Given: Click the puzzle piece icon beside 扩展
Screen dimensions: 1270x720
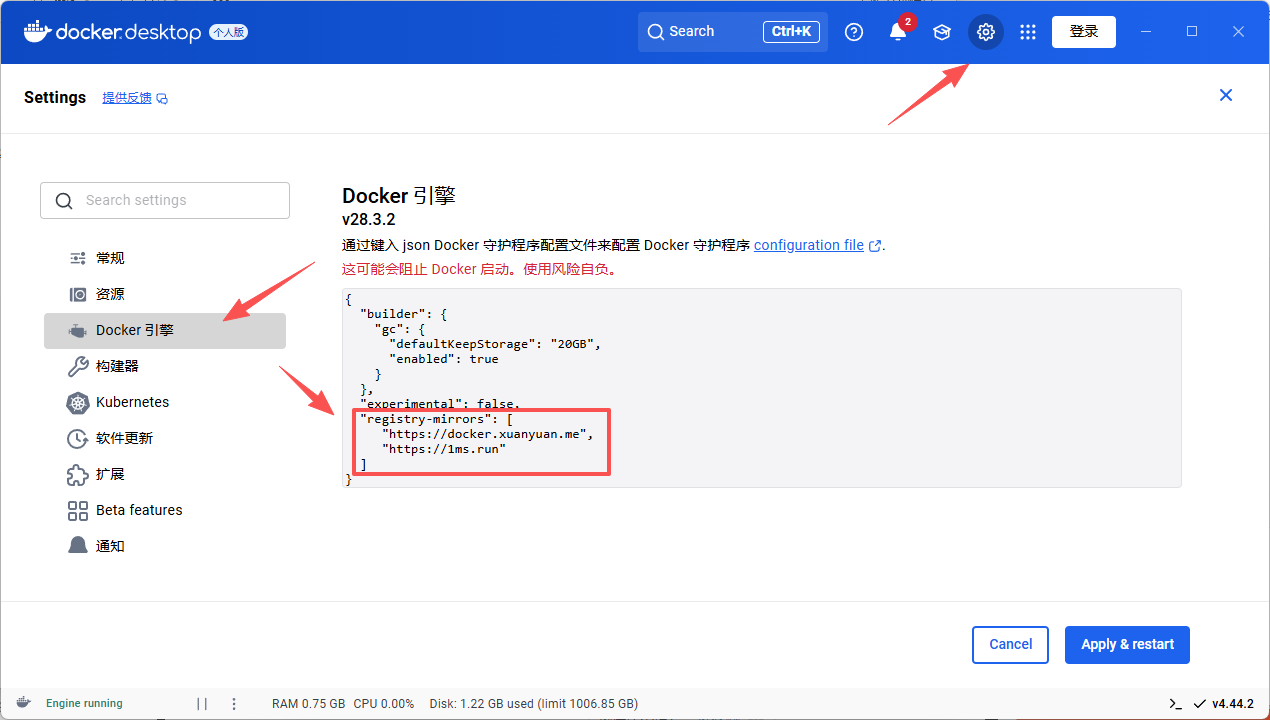Looking at the screenshot, I should click(x=78, y=474).
